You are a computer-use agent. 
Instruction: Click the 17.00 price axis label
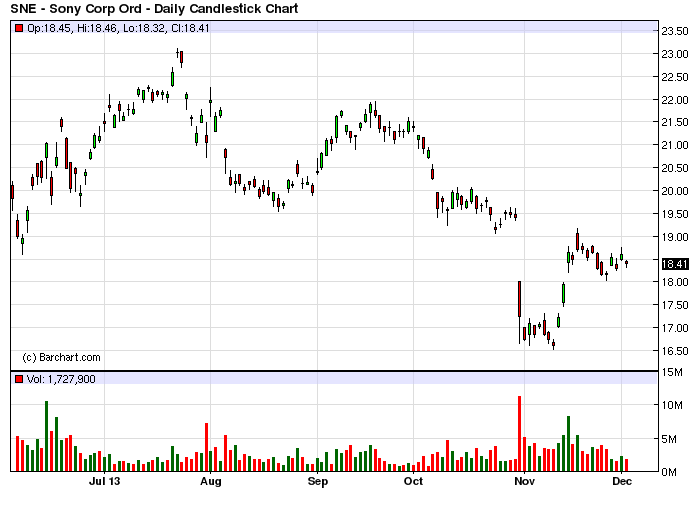point(675,328)
